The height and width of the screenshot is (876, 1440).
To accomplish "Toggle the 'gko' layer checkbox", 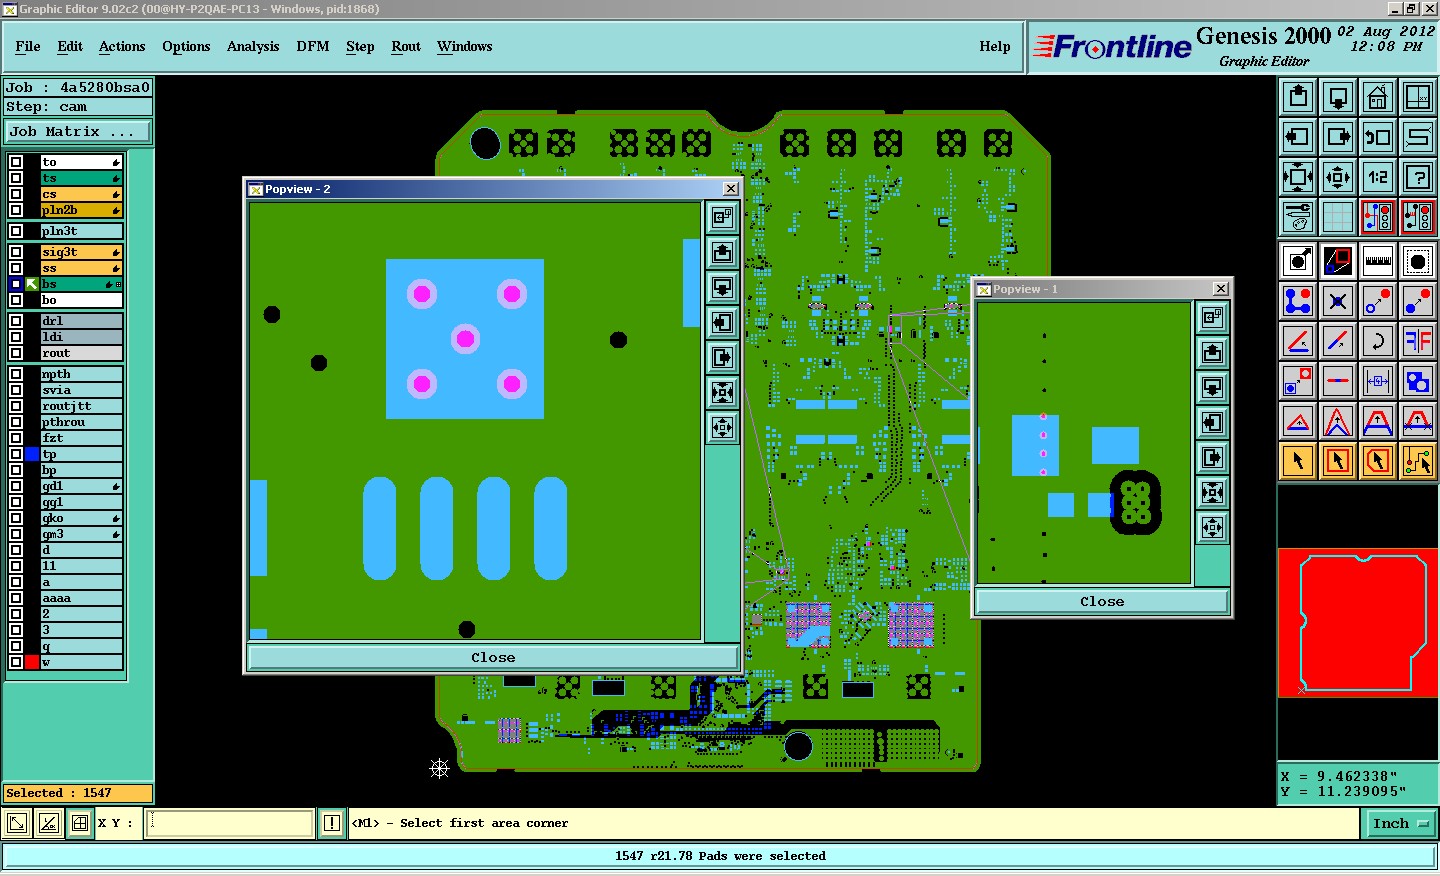I will click(x=16, y=518).
